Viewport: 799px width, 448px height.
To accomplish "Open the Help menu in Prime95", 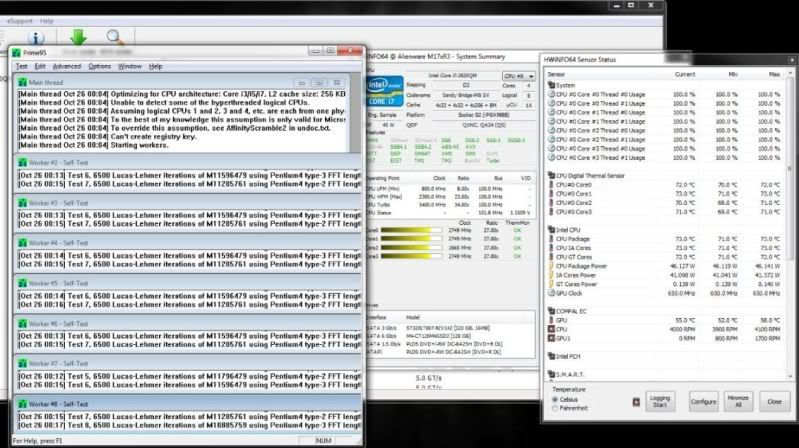I will pyautogui.click(x=155, y=66).
